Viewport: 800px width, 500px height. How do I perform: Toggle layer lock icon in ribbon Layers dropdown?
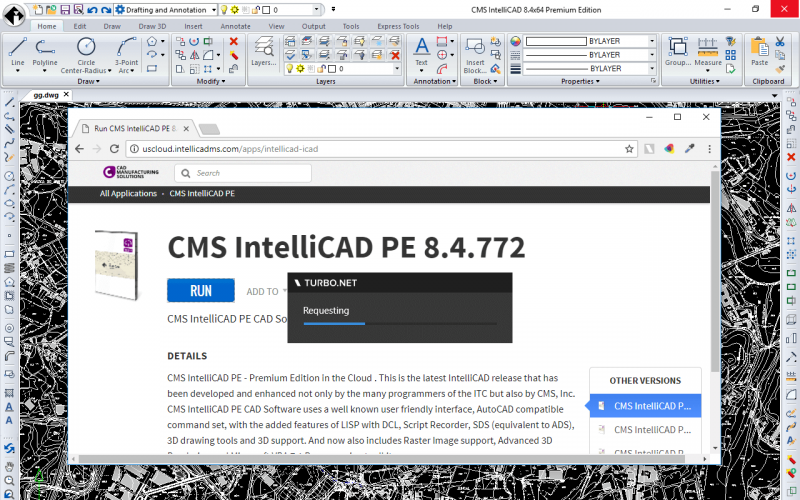tap(321, 68)
